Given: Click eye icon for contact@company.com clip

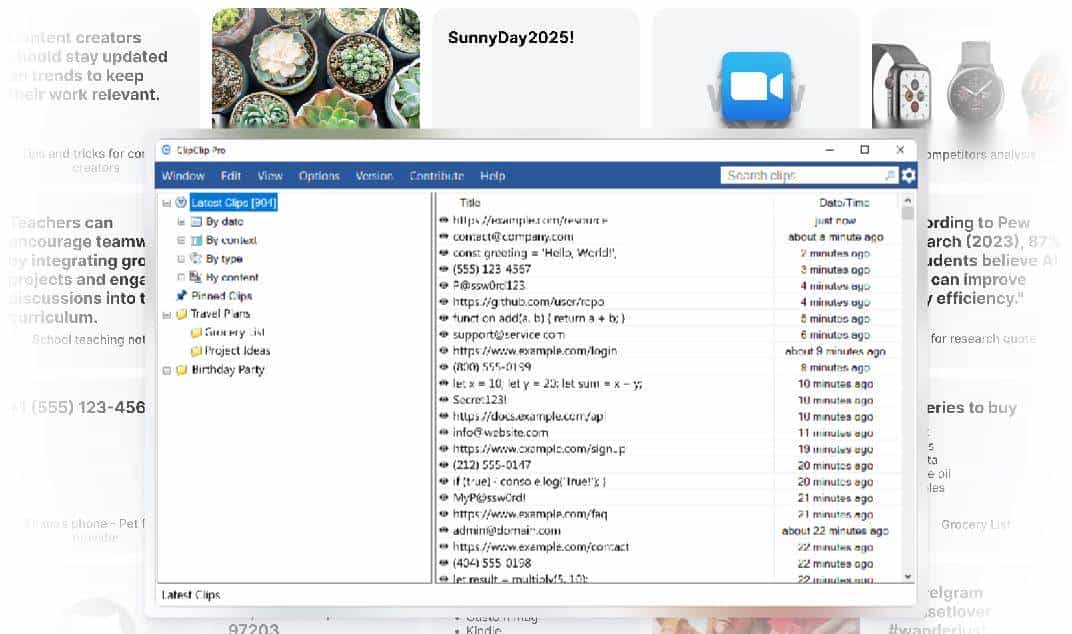Looking at the screenshot, I should [x=444, y=237].
